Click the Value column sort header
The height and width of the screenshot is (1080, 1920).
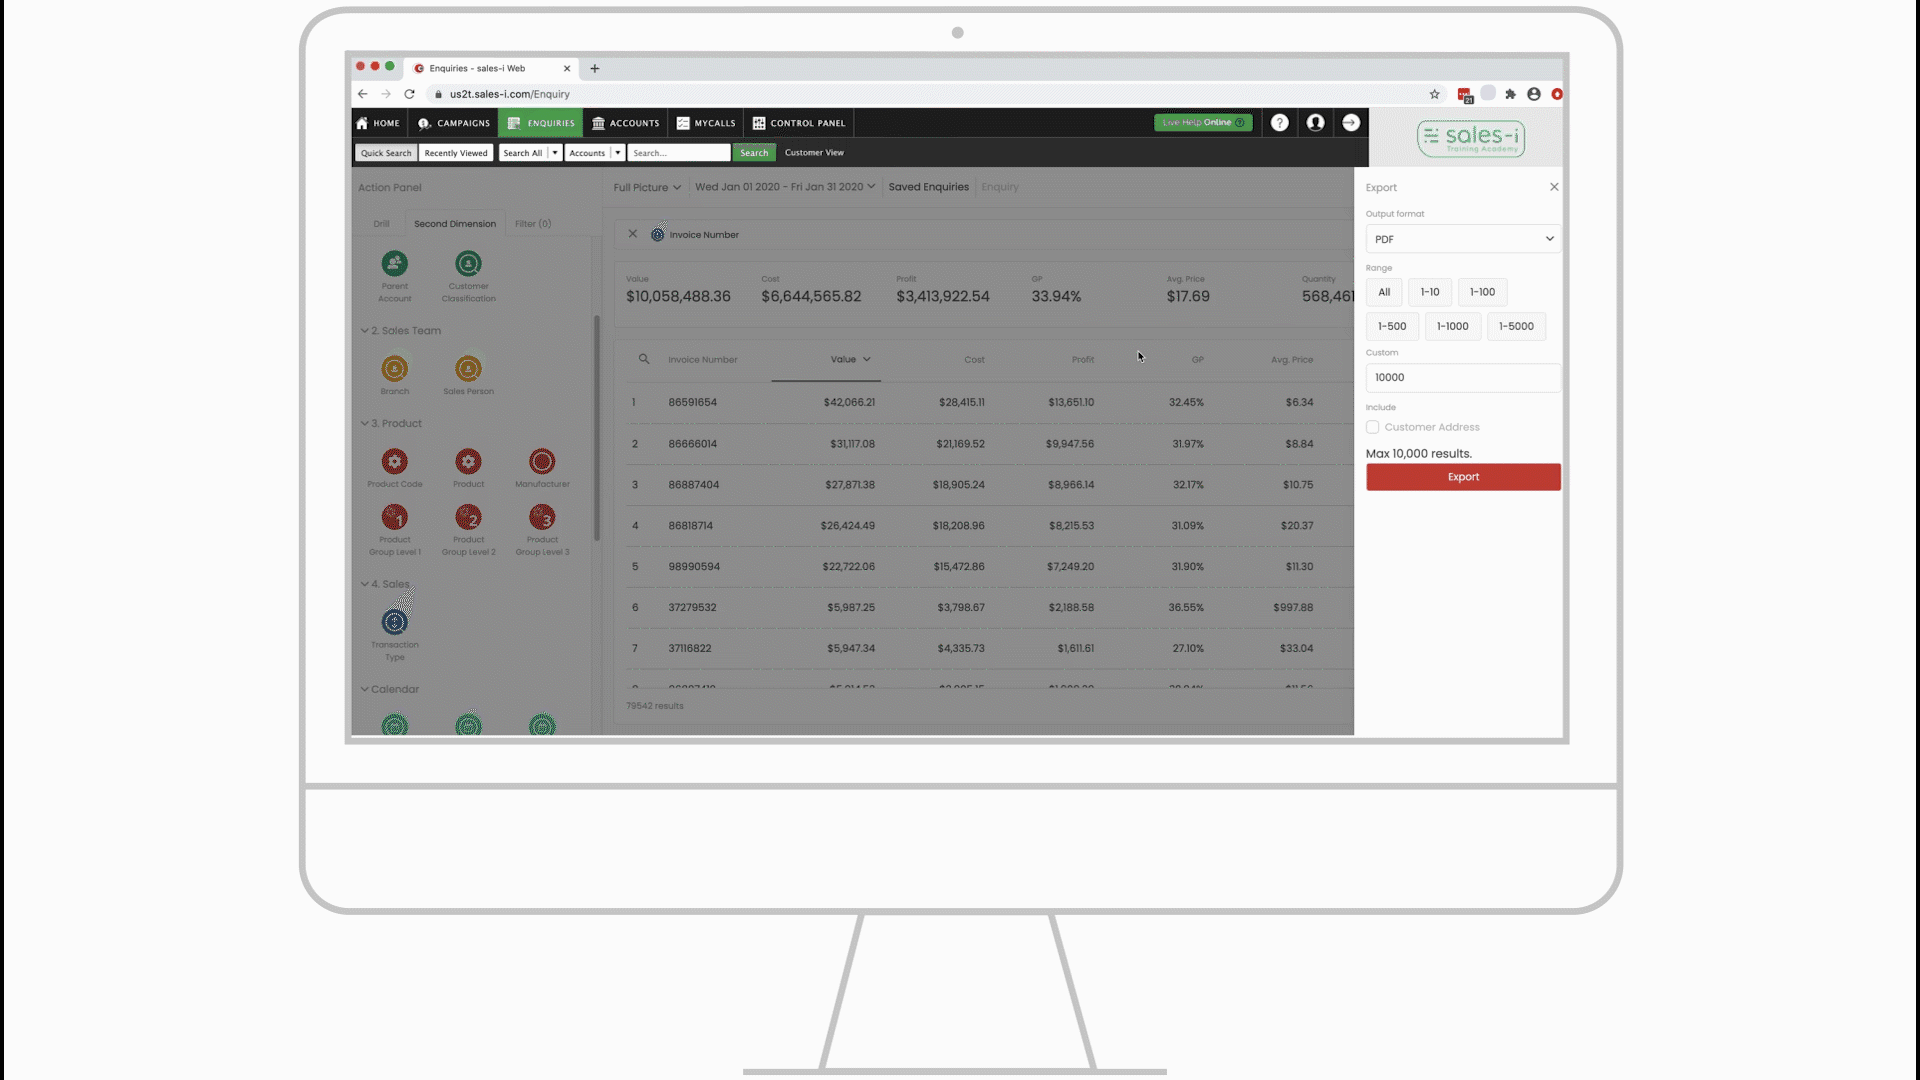844,359
